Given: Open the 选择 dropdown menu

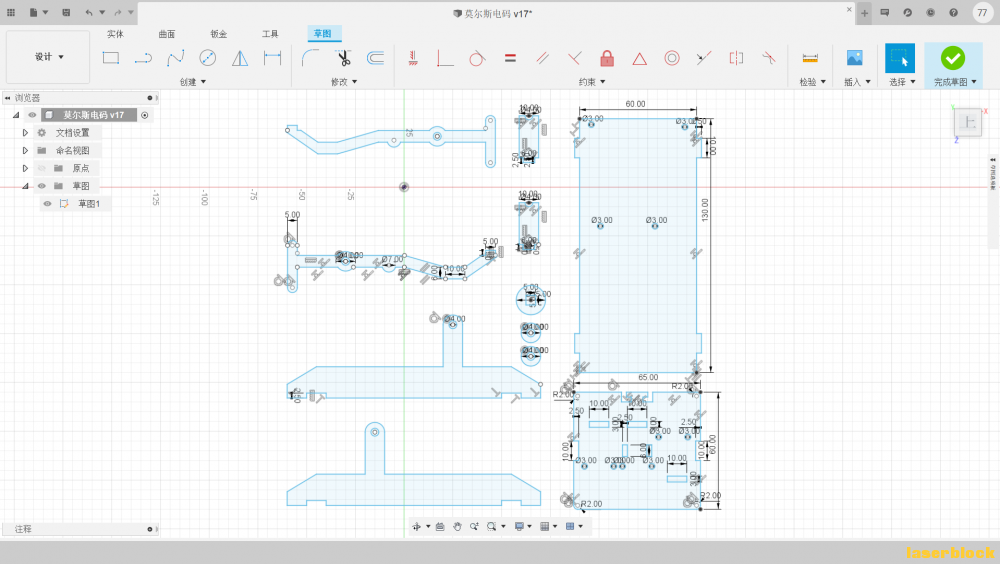Looking at the screenshot, I should (902, 82).
